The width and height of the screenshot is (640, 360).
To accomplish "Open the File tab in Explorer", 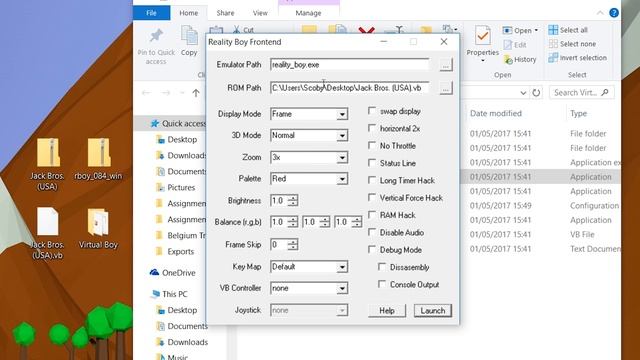I will [x=151, y=13].
